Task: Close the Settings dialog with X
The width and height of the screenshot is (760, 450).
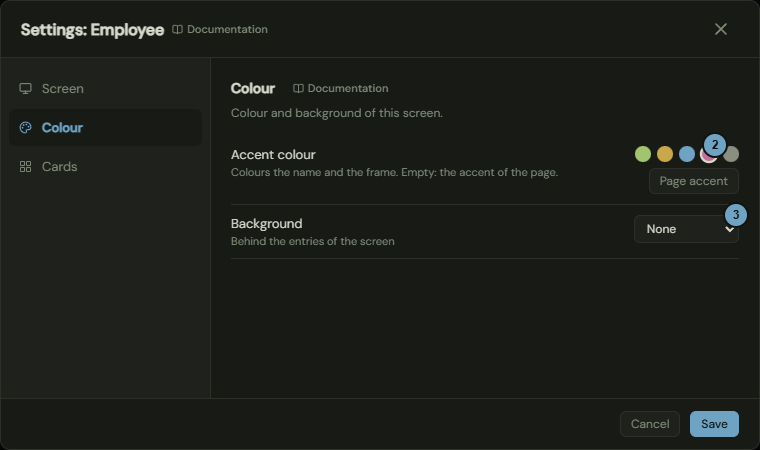Action: click(721, 29)
